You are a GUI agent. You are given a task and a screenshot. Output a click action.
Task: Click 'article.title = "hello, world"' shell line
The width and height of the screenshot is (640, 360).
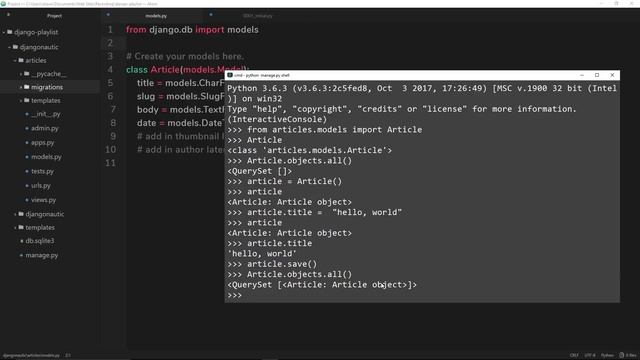tap(324, 212)
